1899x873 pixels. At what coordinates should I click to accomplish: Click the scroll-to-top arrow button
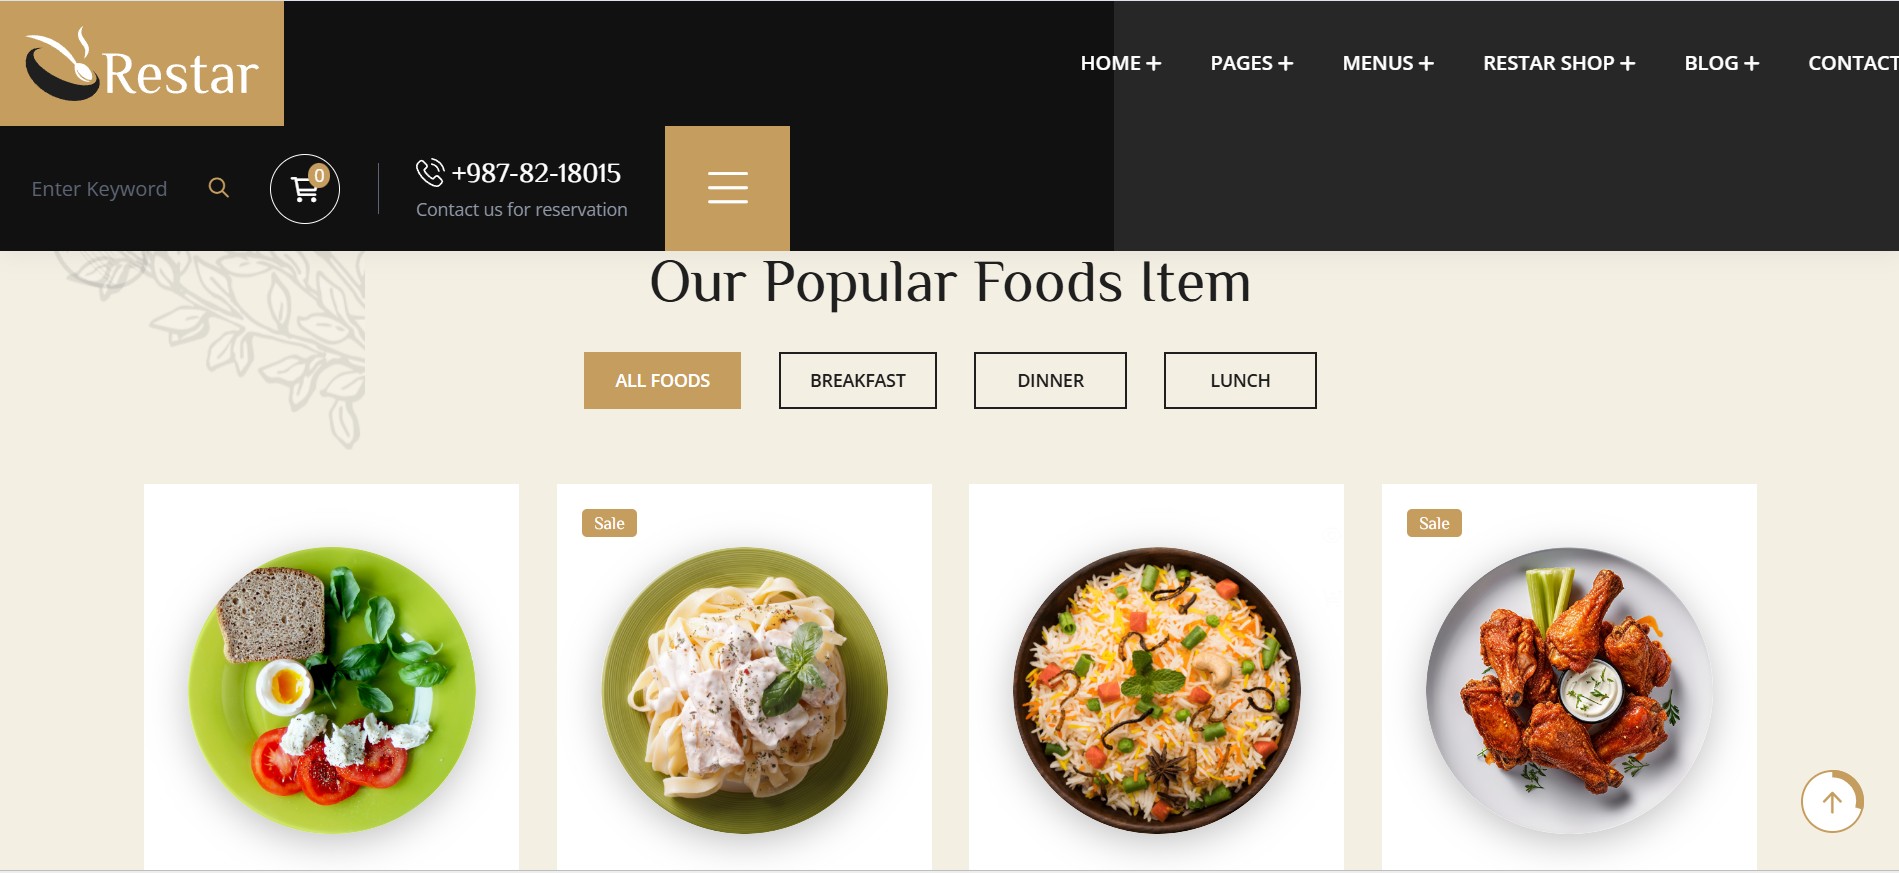click(x=1832, y=801)
